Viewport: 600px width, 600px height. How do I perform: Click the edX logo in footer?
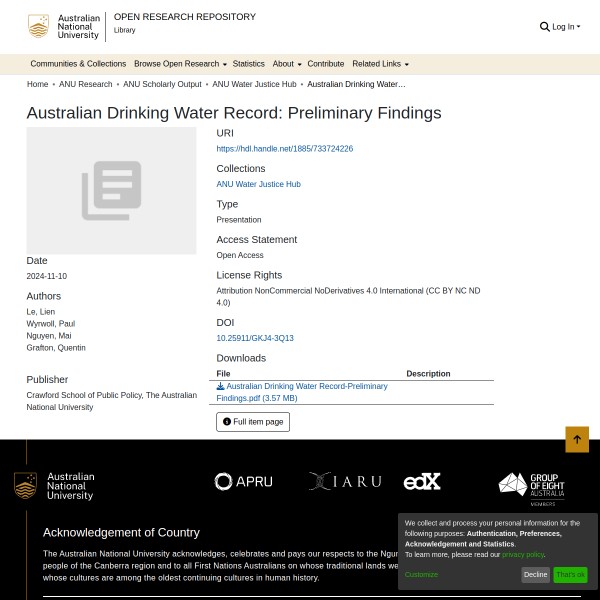(422, 482)
